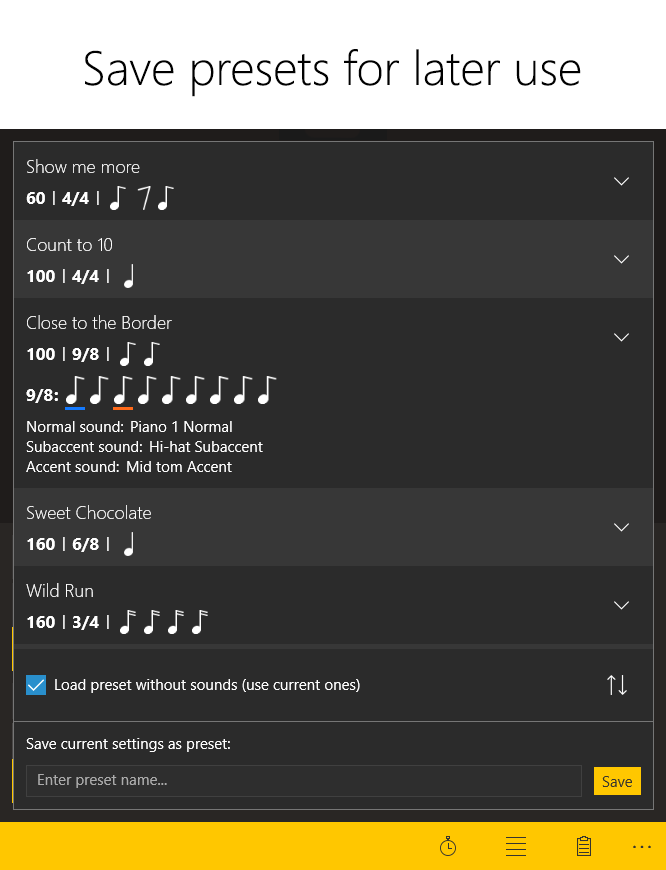Click blue-underlined first note in 9/8 pattern

click(75, 391)
